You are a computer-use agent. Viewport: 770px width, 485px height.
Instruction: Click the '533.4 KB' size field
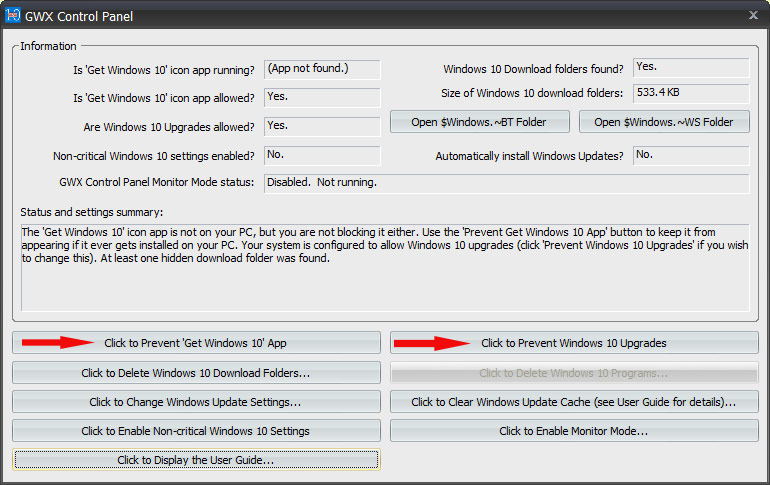point(691,93)
